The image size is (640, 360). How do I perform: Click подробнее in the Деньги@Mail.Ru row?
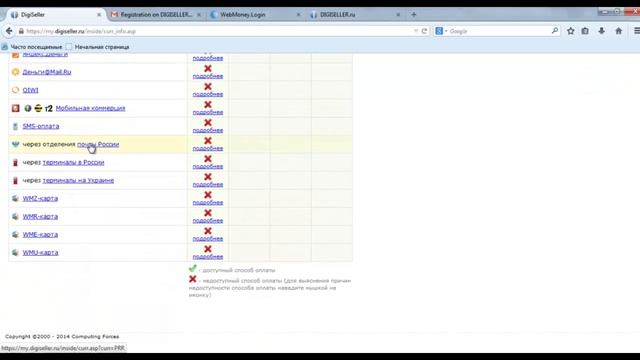[x=208, y=76]
